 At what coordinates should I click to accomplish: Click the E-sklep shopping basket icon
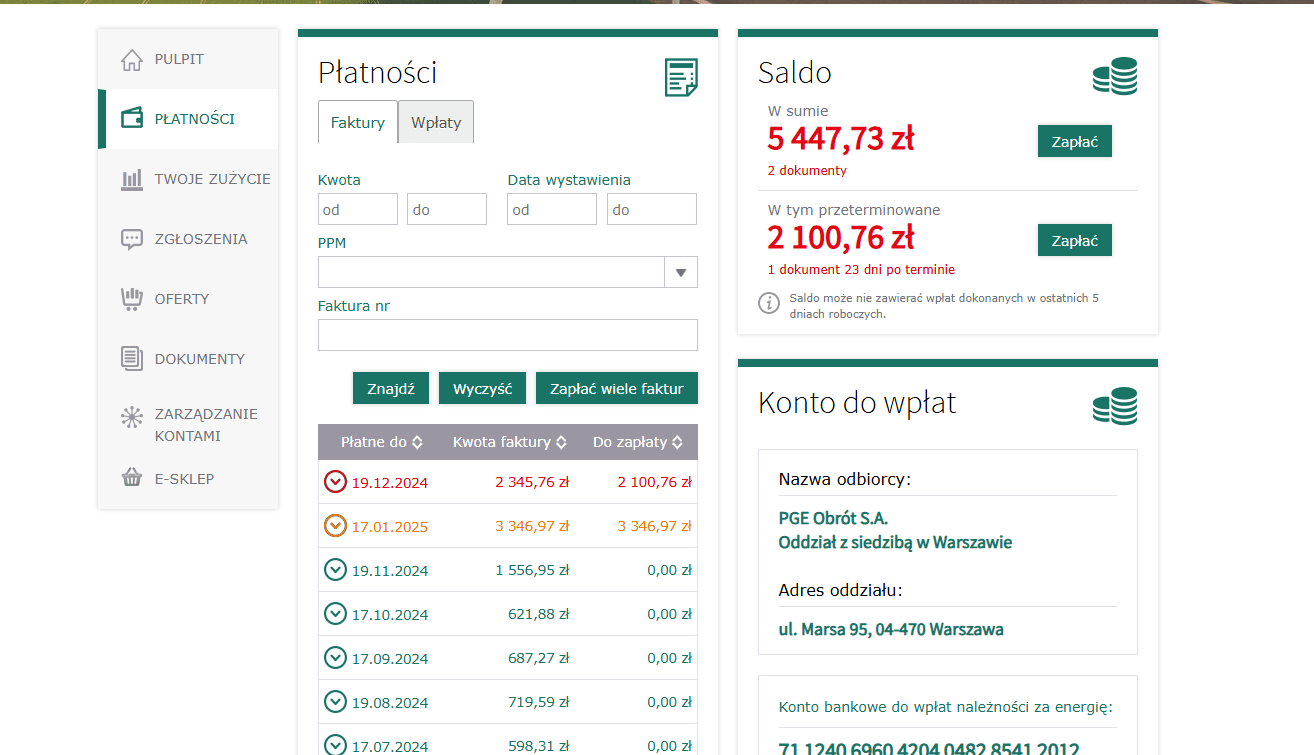pyautogui.click(x=132, y=478)
